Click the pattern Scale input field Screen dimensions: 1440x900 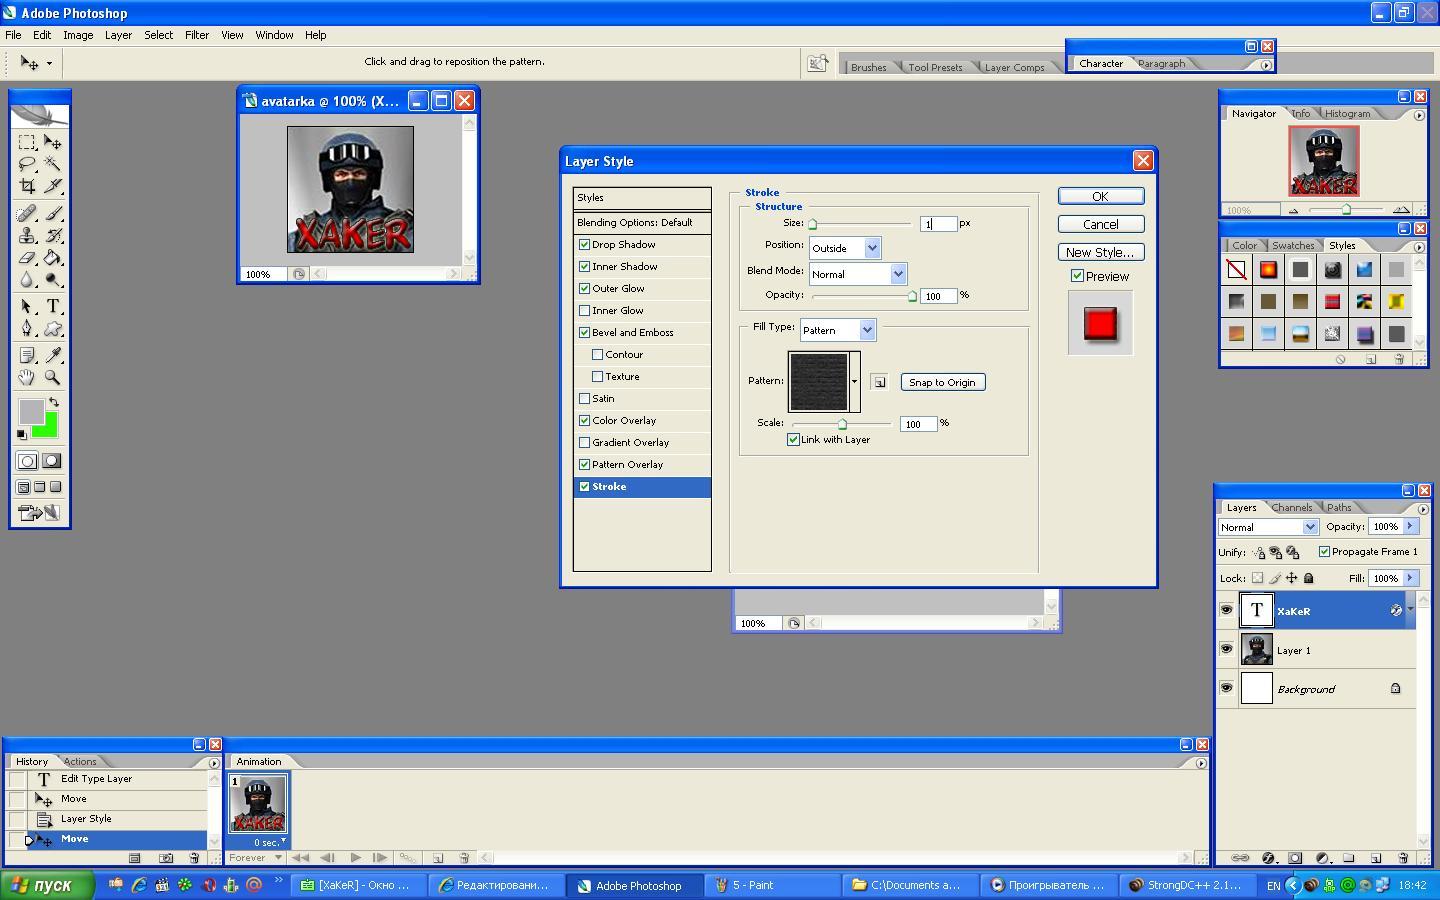click(918, 424)
